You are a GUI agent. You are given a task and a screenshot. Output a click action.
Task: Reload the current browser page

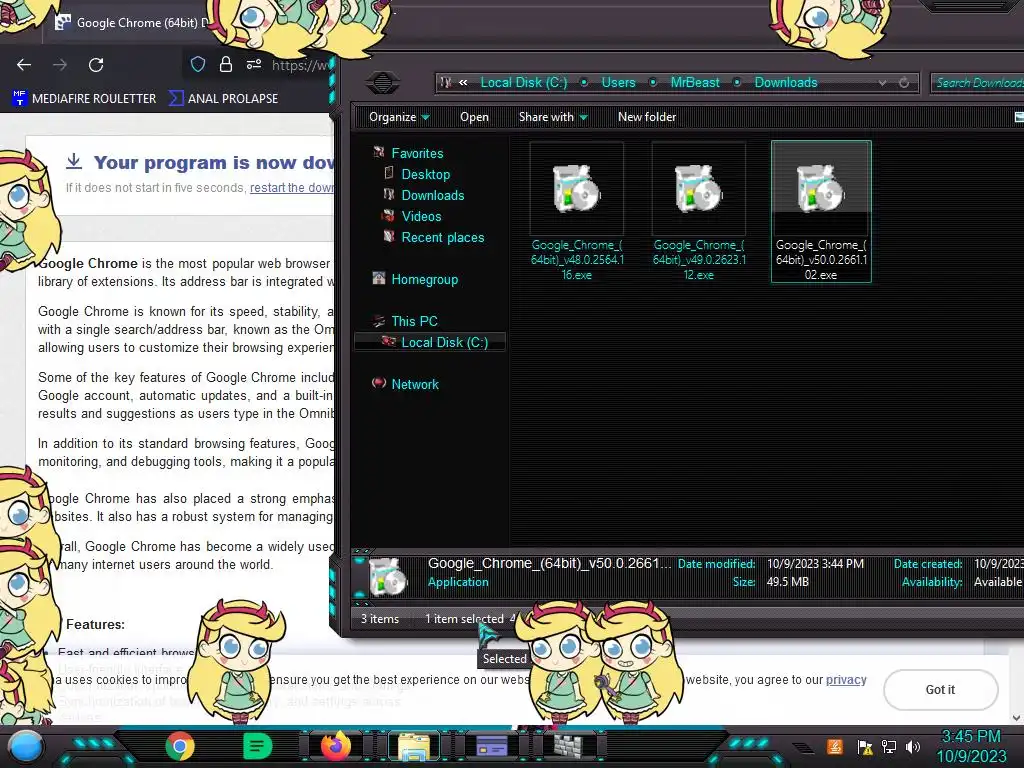pos(96,65)
